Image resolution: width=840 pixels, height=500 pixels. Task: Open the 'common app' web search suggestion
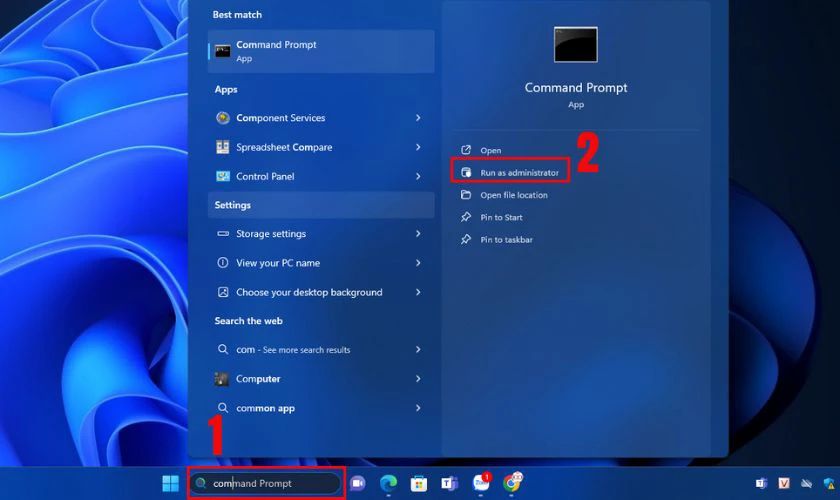(321, 408)
